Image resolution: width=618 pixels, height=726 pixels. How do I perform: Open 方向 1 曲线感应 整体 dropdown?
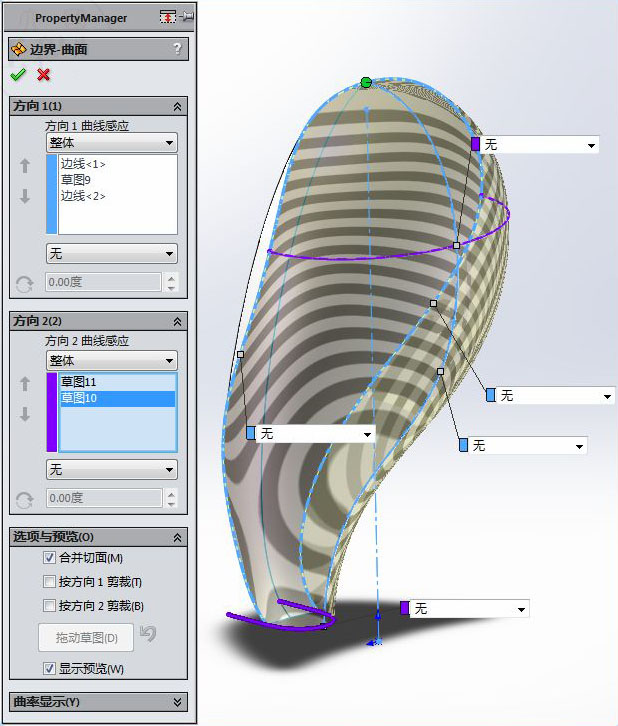coord(112,143)
